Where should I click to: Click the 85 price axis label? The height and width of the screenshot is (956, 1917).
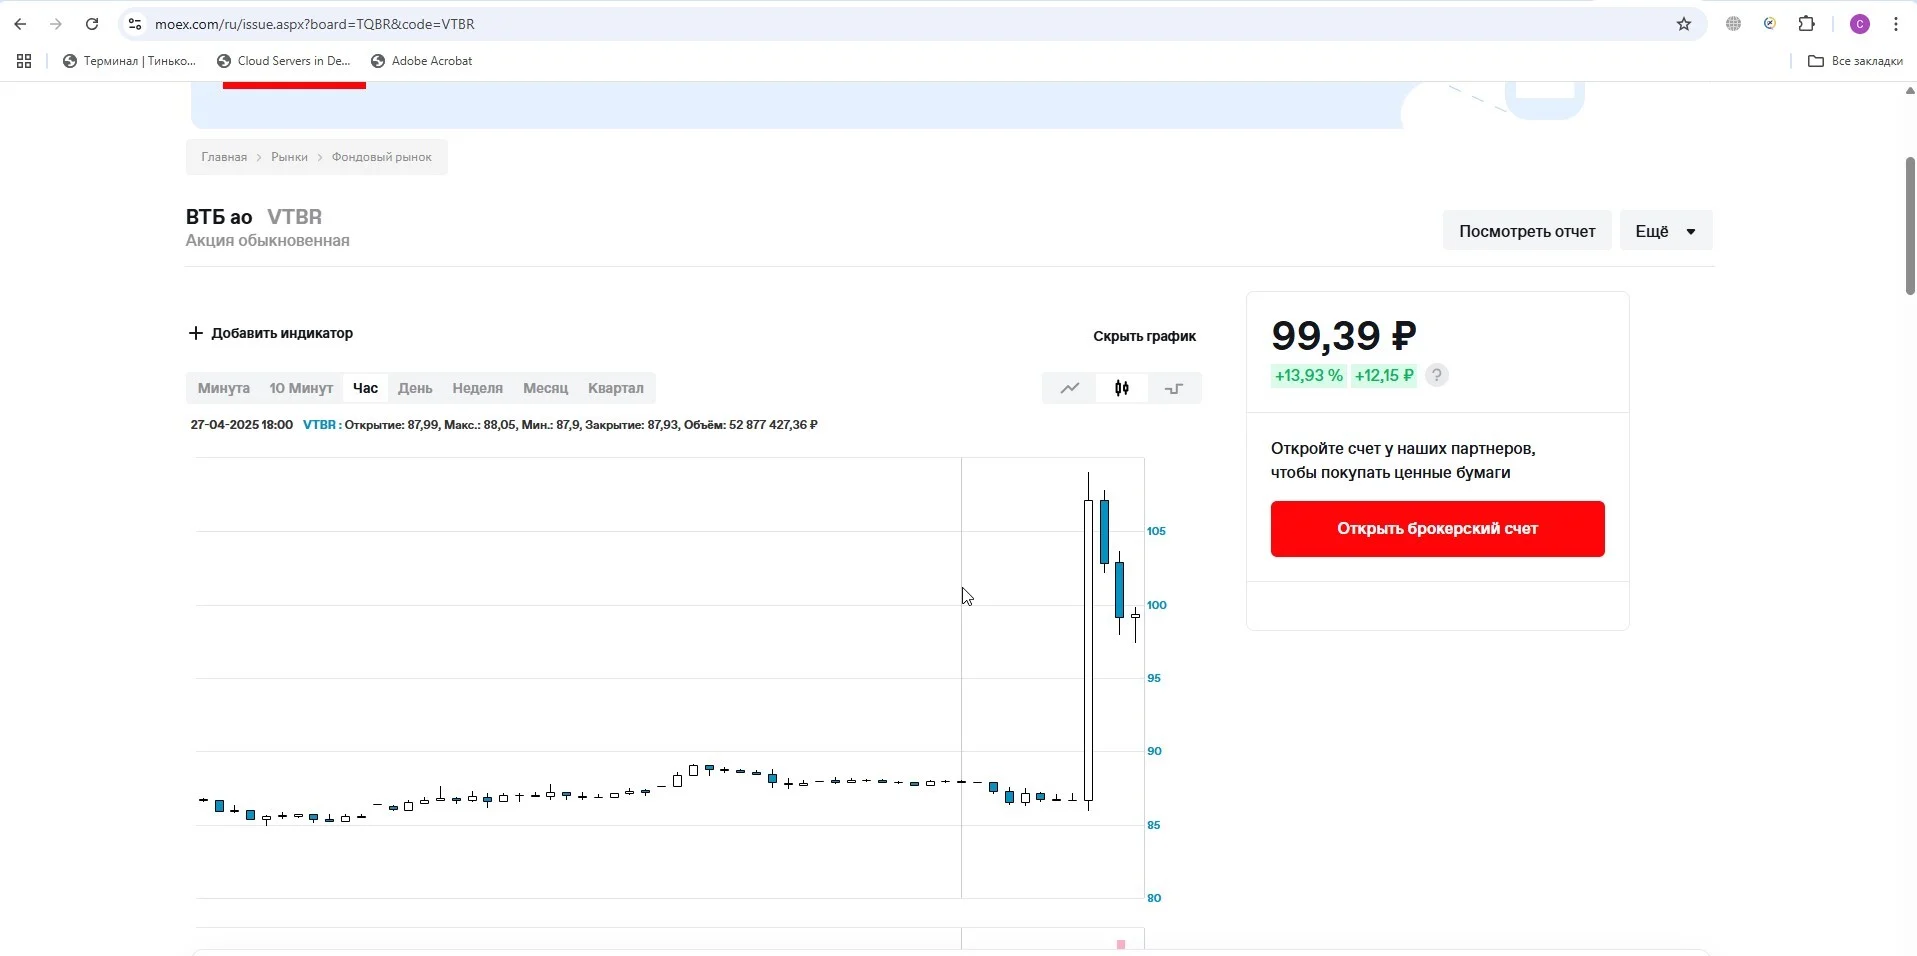pos(1154,825)
